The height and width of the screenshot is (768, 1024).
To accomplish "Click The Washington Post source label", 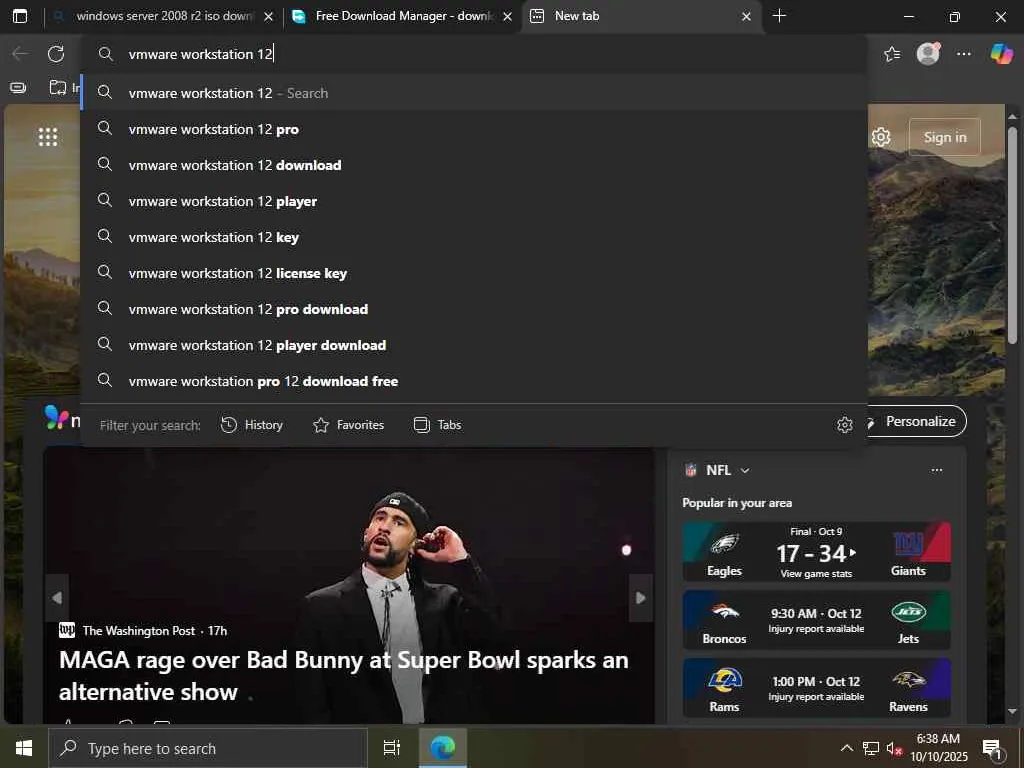I will pos(138,630).
